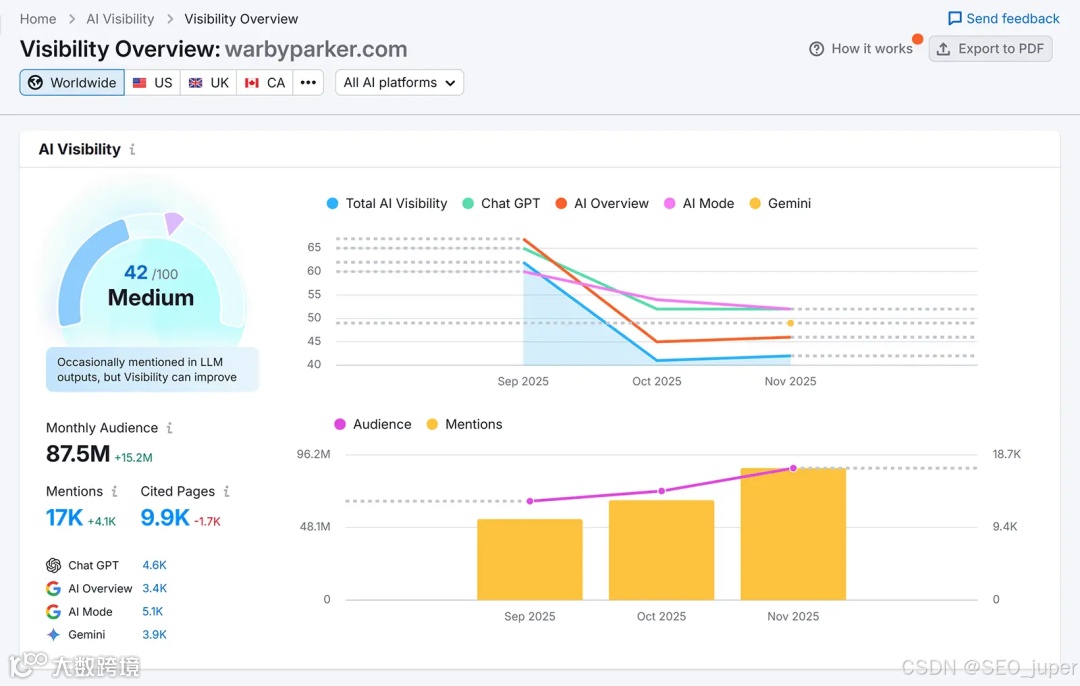The height and width of the screenshot is (686, 1080).
Task: Click the Google icon next to AI Mode
Action: [x=54, y=612]
